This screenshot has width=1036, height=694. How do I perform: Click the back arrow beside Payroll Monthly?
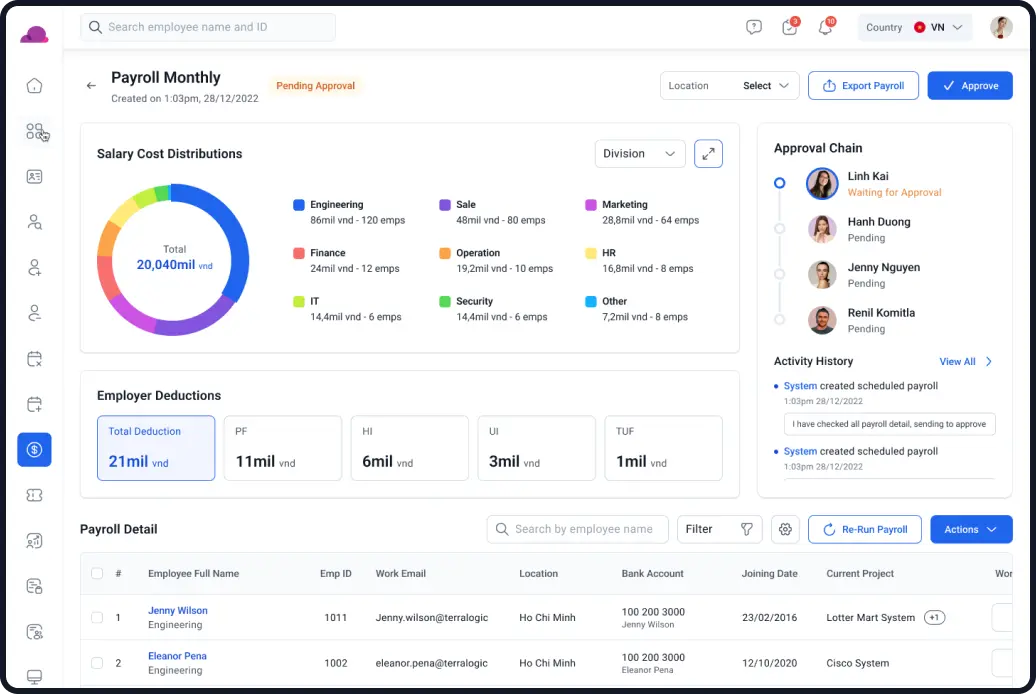(91, 85)
